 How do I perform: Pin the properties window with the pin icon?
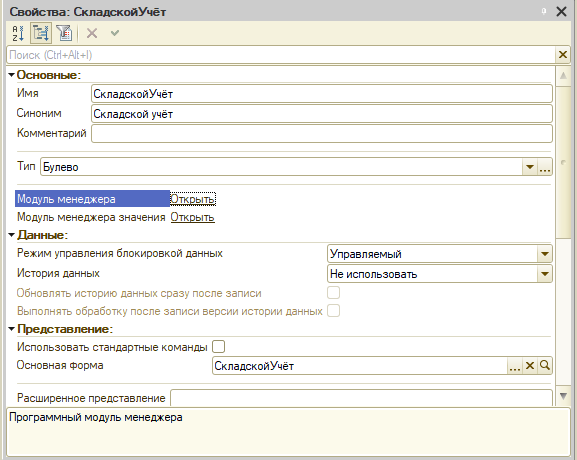click(x=544, y=11)
